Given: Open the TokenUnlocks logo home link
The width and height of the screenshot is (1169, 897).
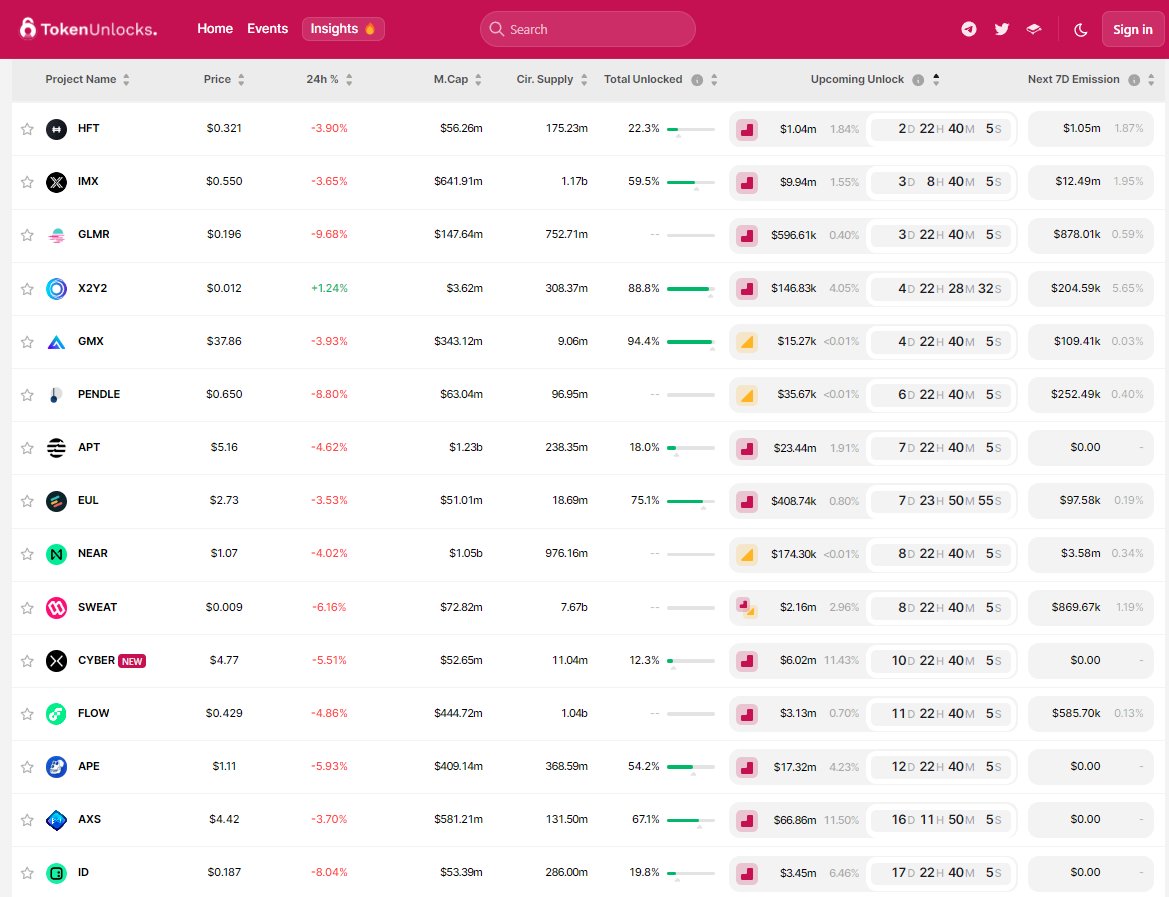Looking at the screenshot, I should point(88,29).
